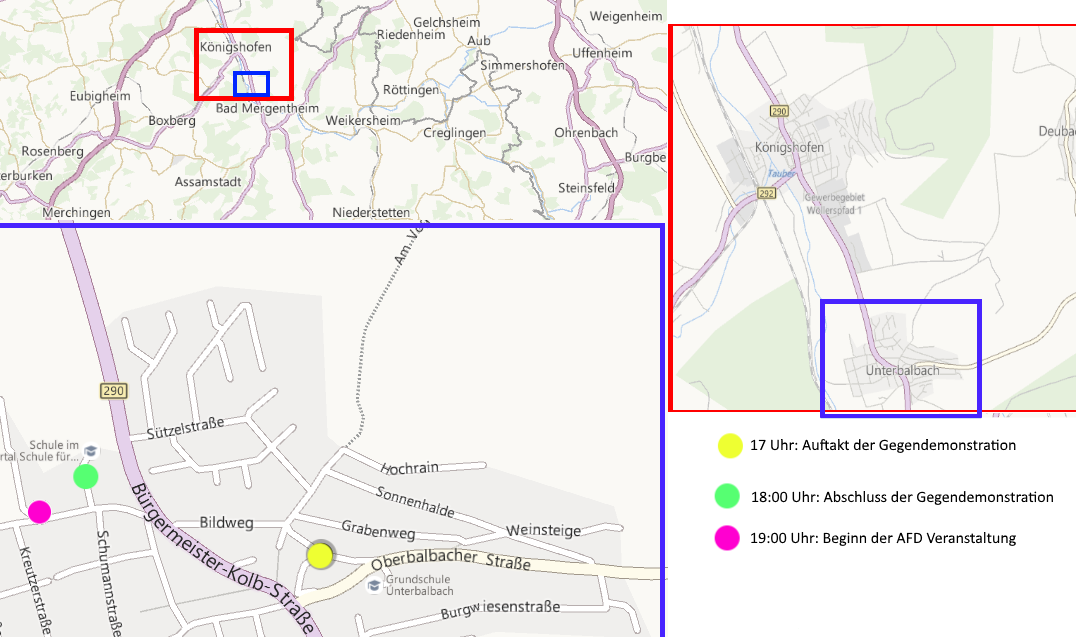This screenshot has height=637, width=1076.
Task: Click the 292 road shield near Königshofen
Action: (x=767, y=193)
